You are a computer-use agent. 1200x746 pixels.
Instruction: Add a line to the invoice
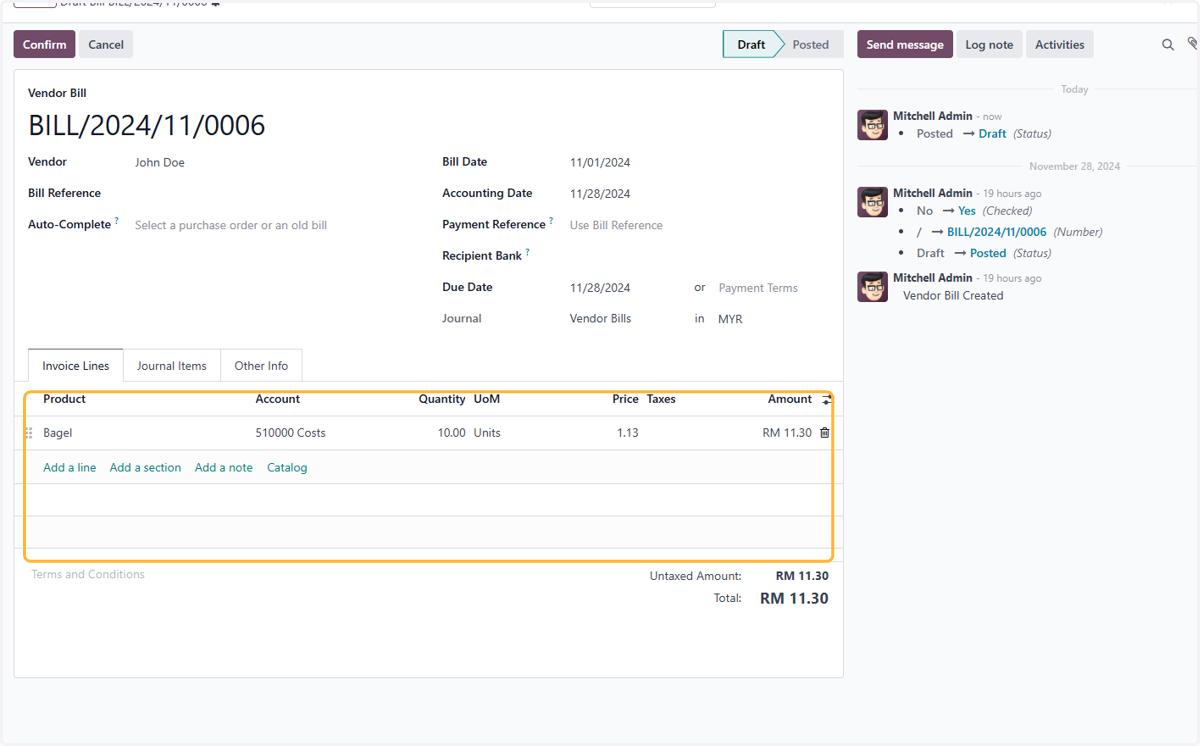(x=70, y=468)
